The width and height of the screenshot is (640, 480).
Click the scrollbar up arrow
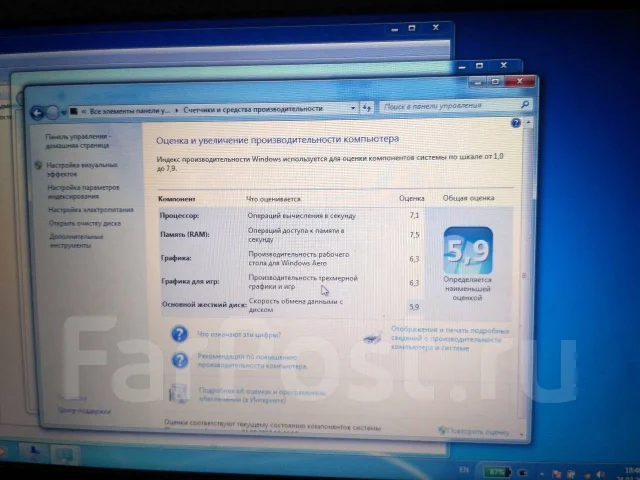[x=528, y=122]
